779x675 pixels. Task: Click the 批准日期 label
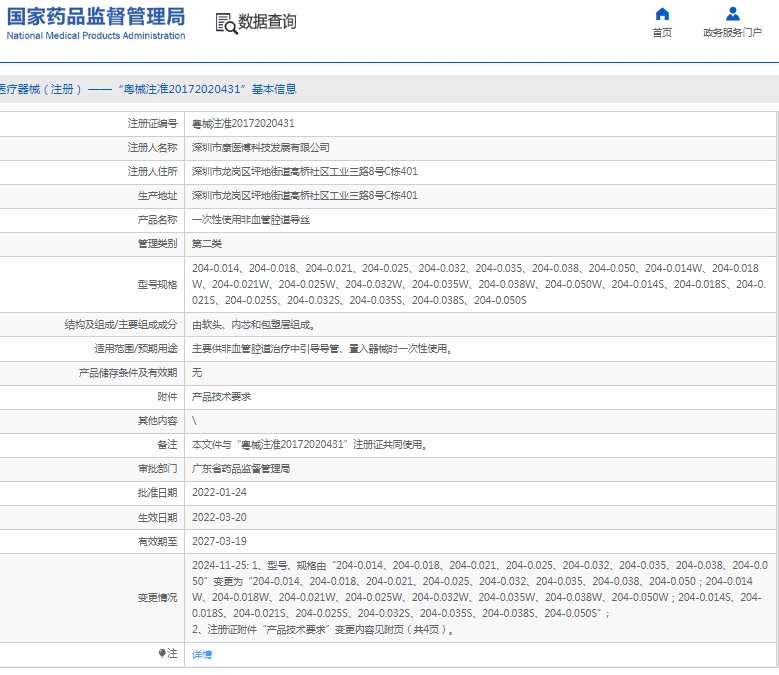[x=157, y=492]
